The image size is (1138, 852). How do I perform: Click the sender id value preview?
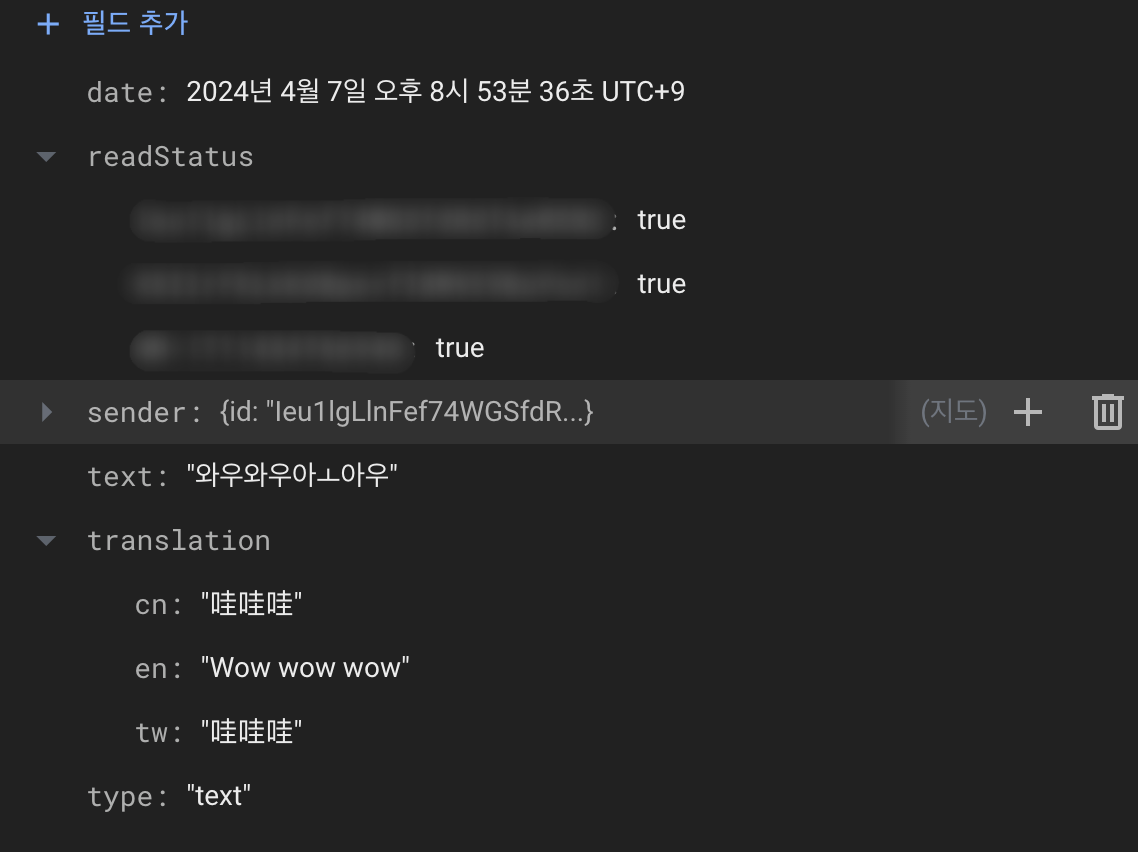click(405, 412)
